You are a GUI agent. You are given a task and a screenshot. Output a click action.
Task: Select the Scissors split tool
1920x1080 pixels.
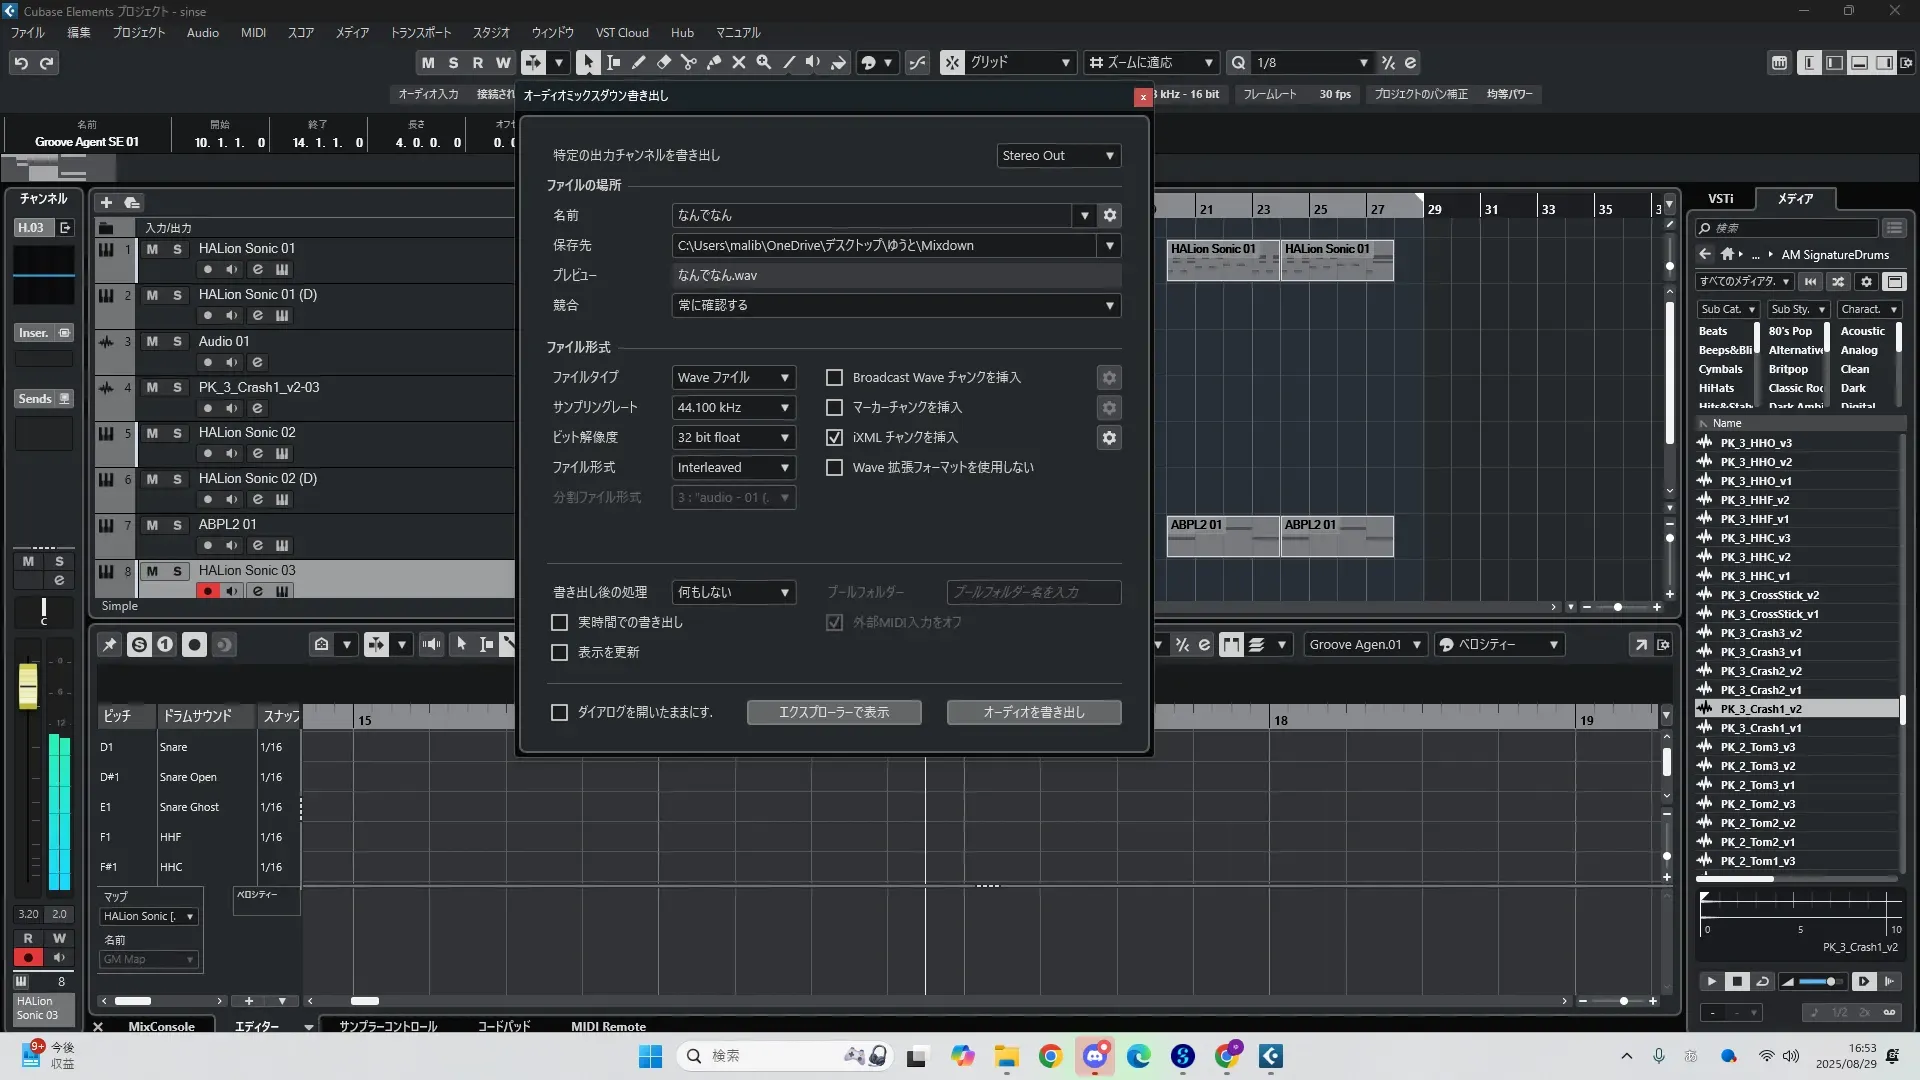(689, 62)
